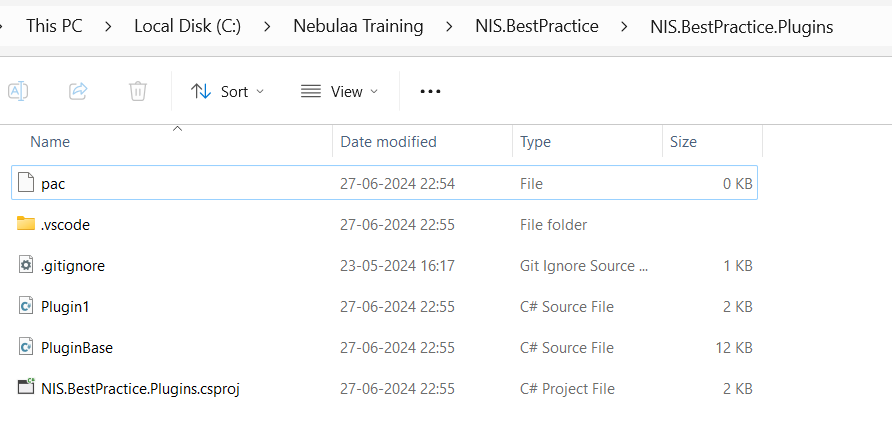Viewport: 892px width, 442px height.
Task: Select the NIS.BestPractice.Plugins.csproj project icon
Action: [x=26, y=388]
